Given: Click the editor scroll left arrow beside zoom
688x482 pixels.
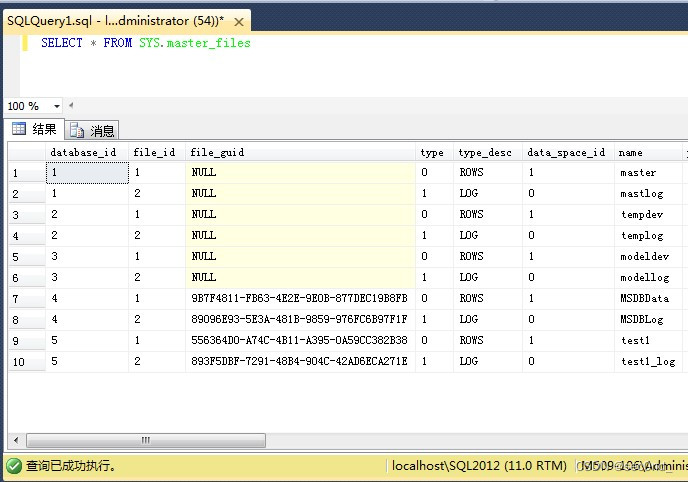Looking at the screenshot, I should [x=71, y=105].
